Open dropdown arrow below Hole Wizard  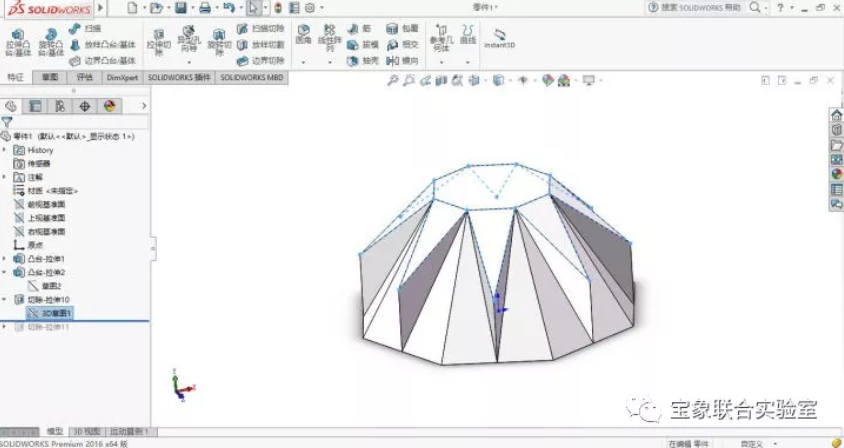pyautogui.click(x=188, y=63)
